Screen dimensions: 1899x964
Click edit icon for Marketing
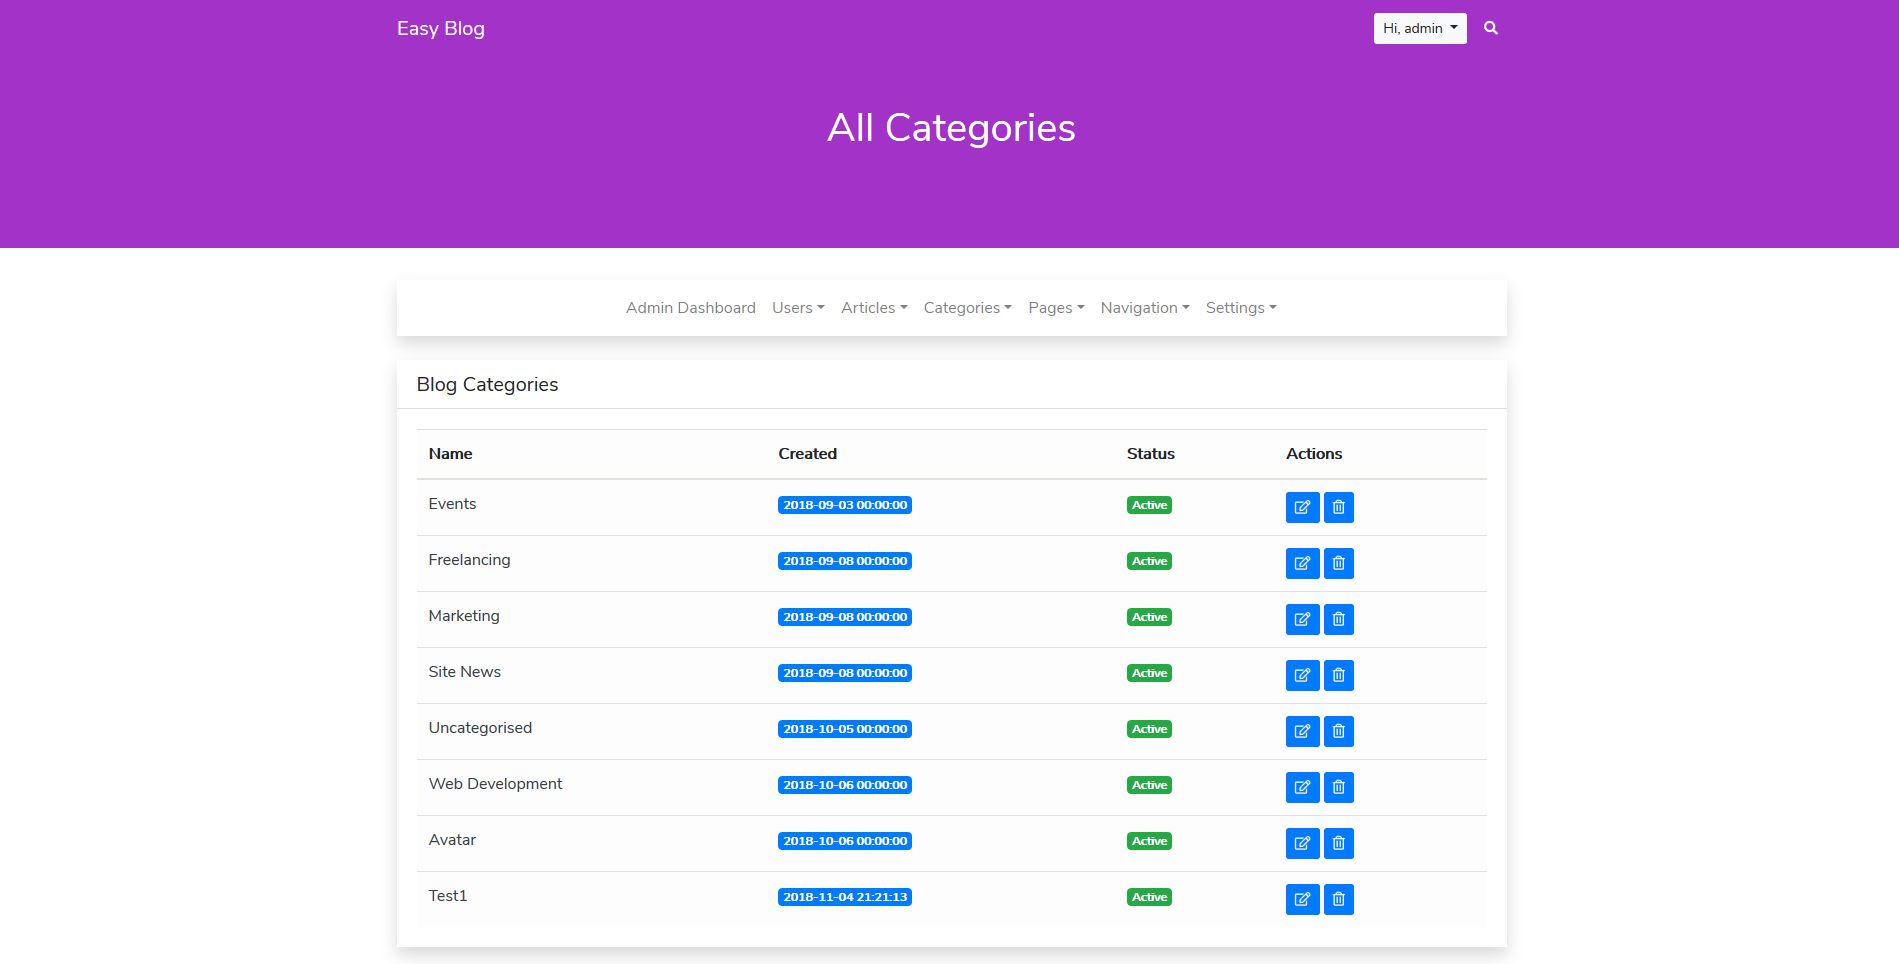pyautogui.click(x=1302, y=619)
